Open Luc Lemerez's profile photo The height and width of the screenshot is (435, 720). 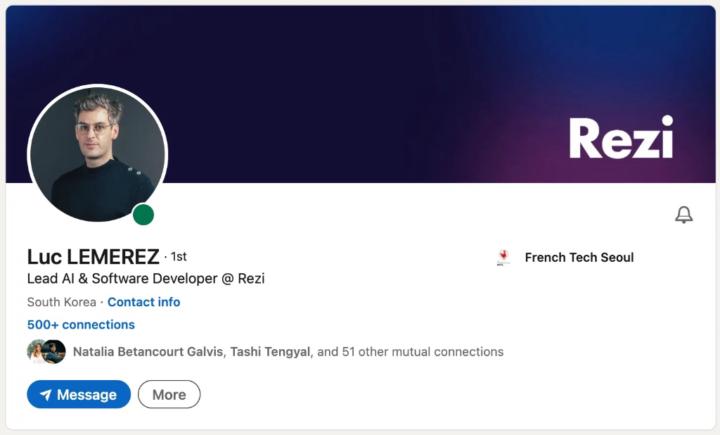[x=96, y=153]
